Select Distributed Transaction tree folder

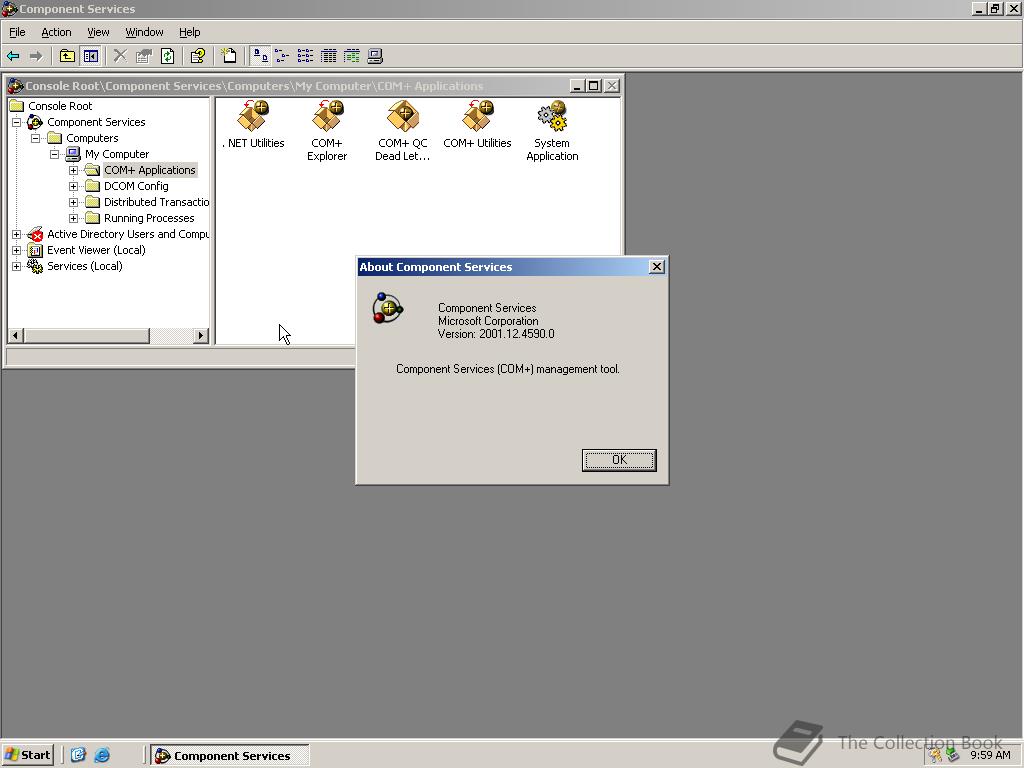coord(156,202)
